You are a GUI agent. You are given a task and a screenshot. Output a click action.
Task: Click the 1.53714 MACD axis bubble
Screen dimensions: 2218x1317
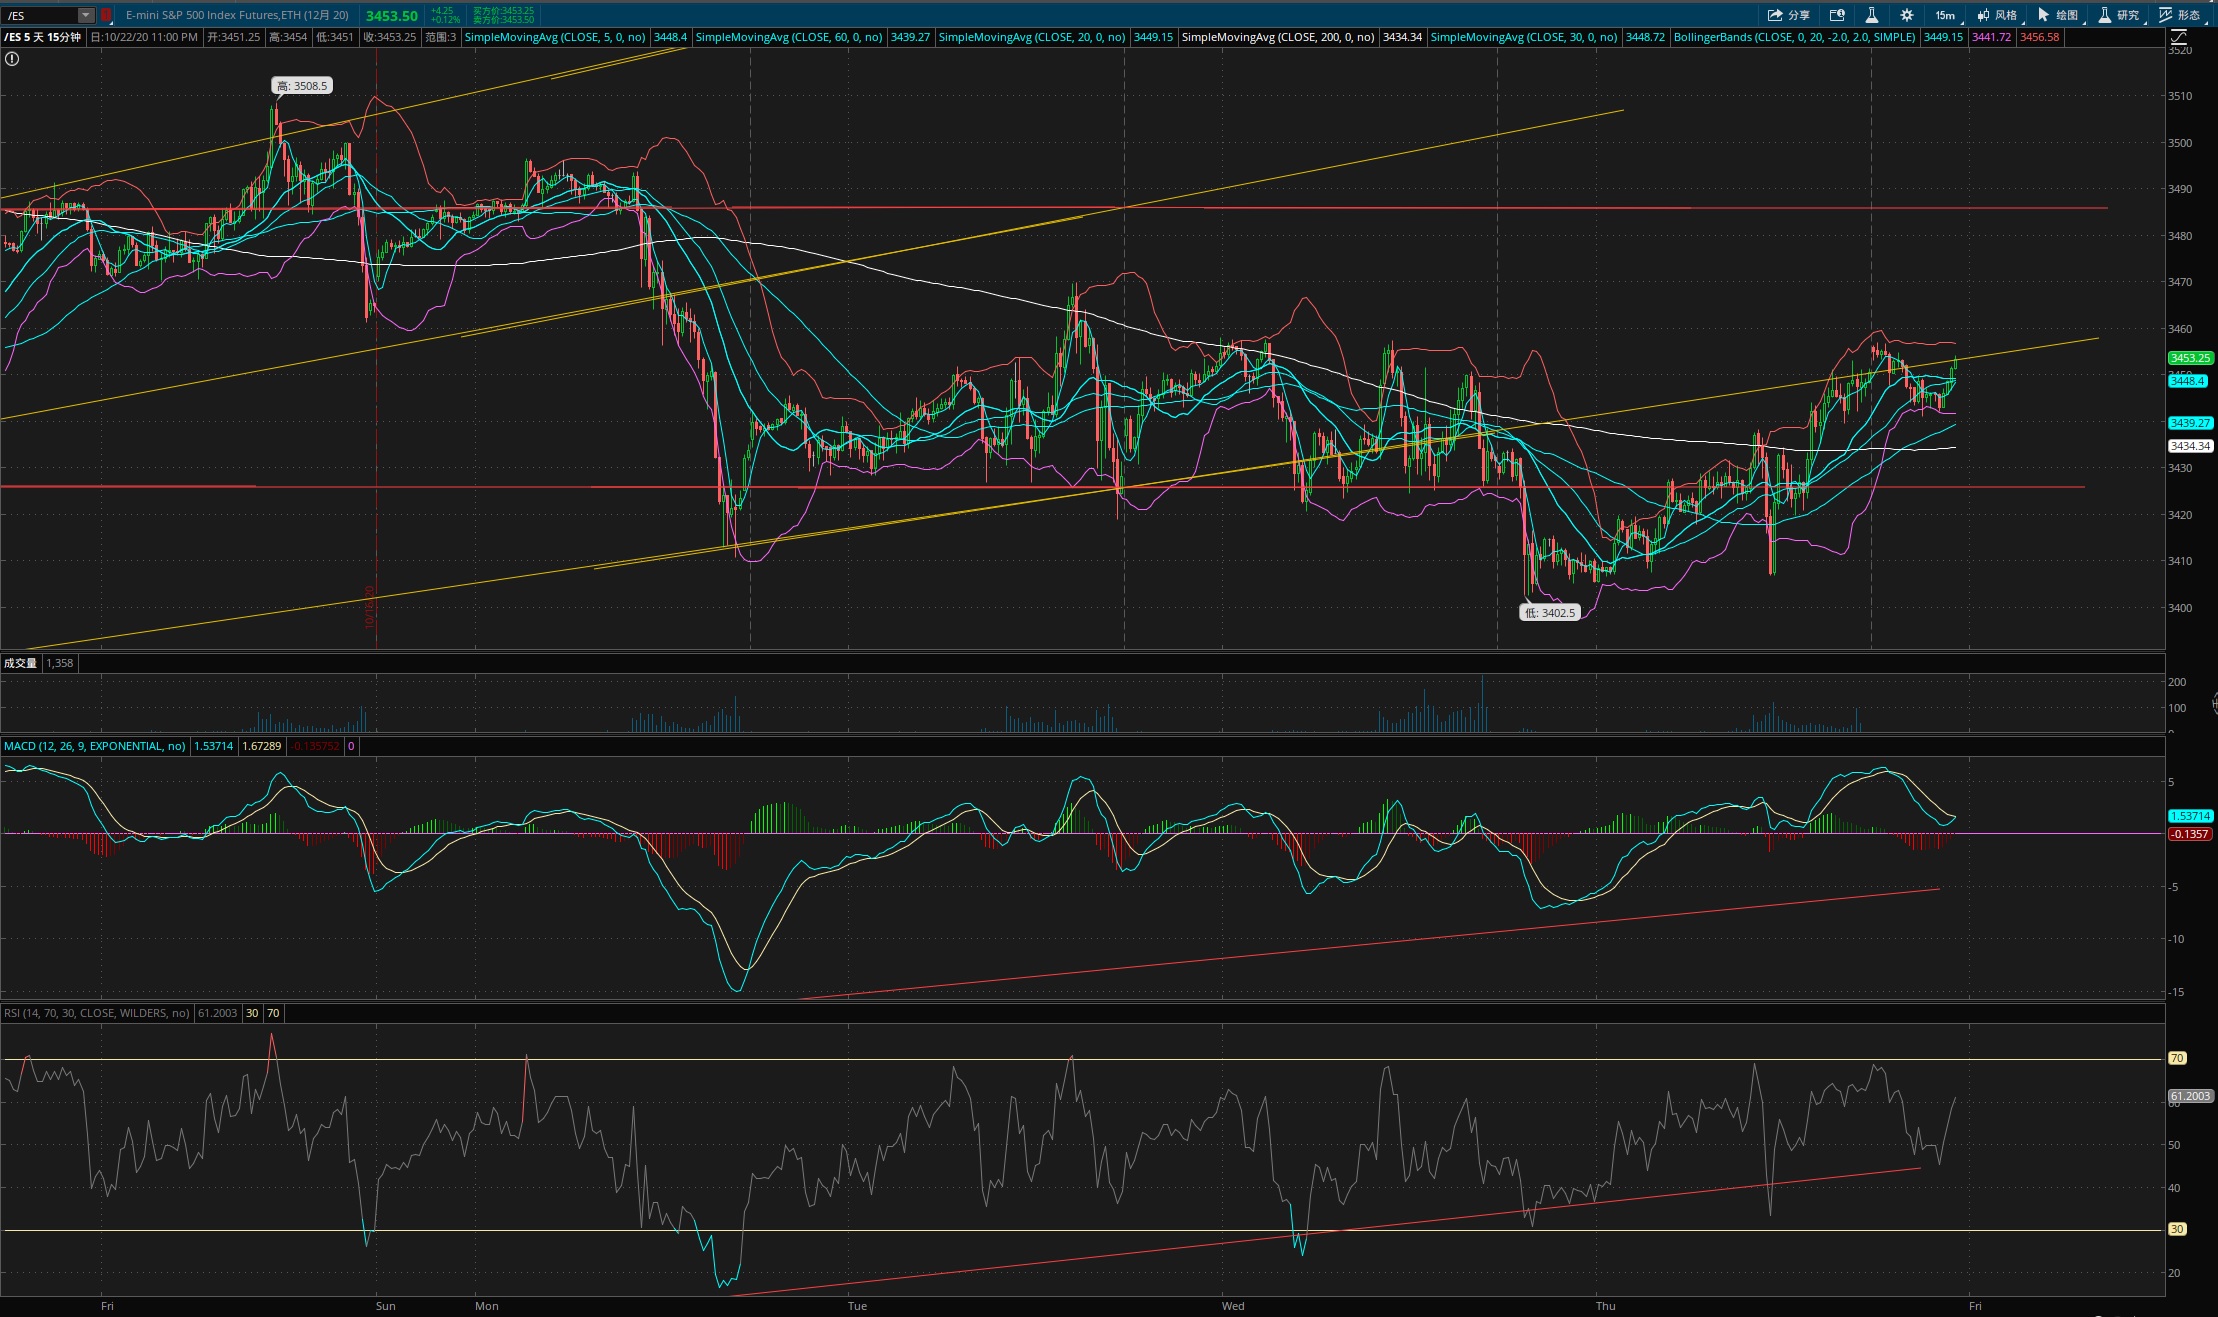point(2190,816)
